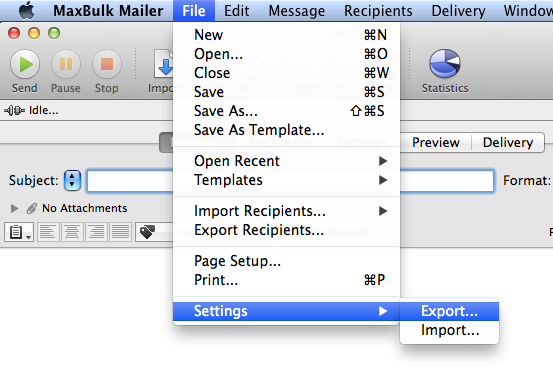This screenshot has width=553, height=377.
Task: Justify text alignment
Action: 120,232
